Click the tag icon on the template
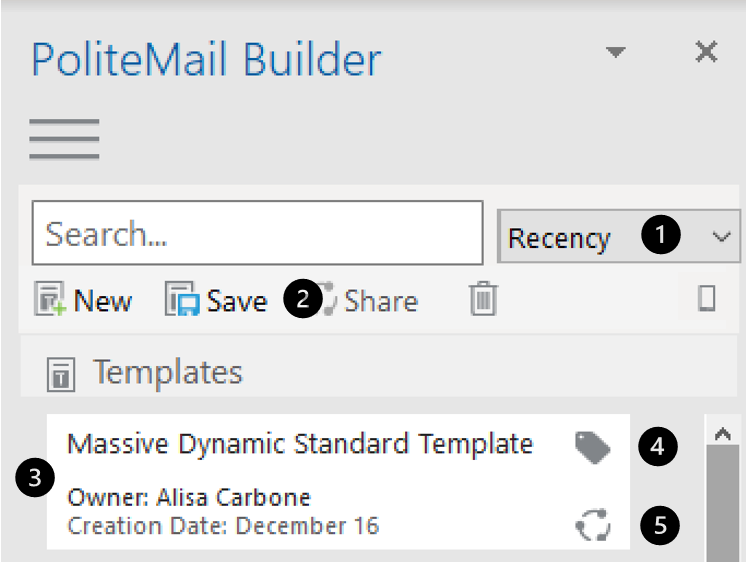Viewport: 746px width, 562px height. (x=592, y=446)
